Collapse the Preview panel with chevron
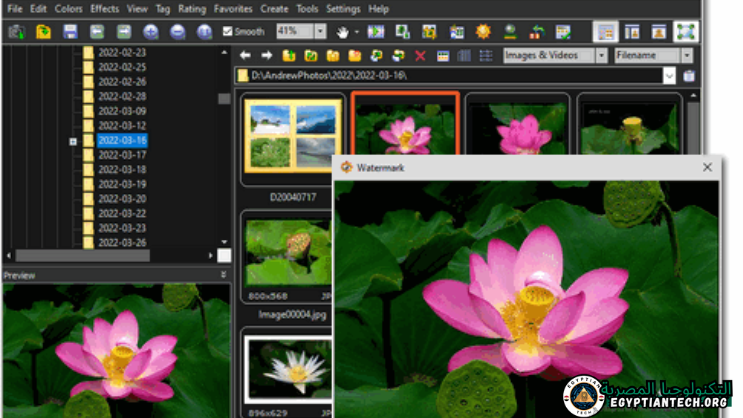 (x=223, y=274)
